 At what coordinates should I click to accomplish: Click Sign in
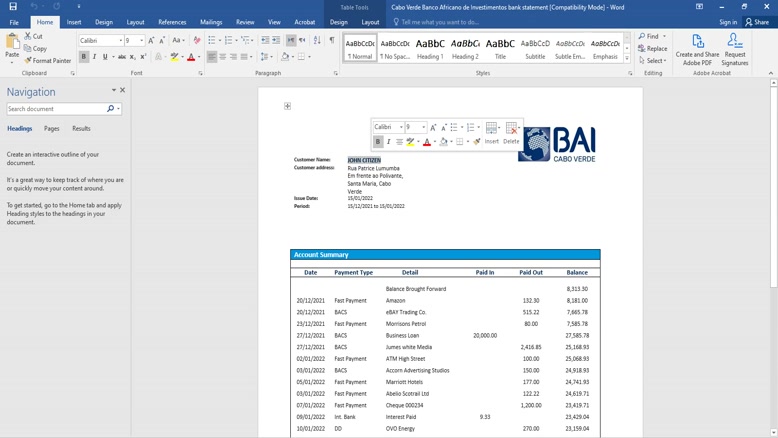tap(728, 22)
